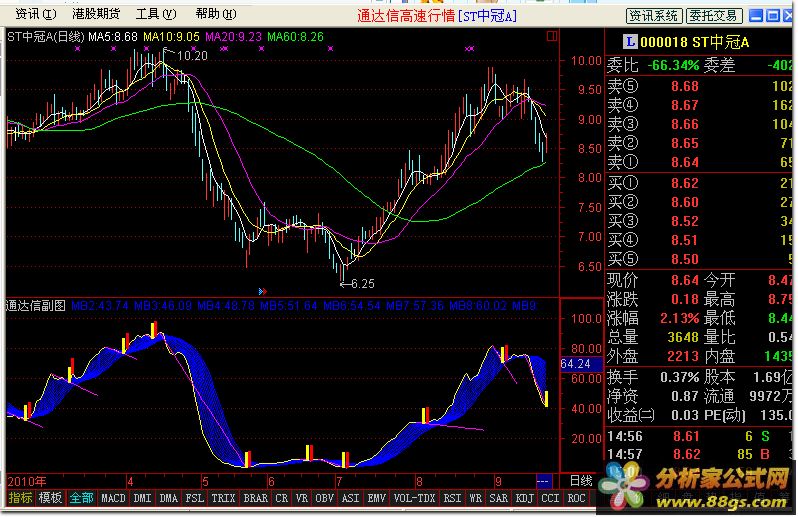Click the small red split-window icon on chart
The height and width of the screenshot is (517, 798).
[552, 36]
